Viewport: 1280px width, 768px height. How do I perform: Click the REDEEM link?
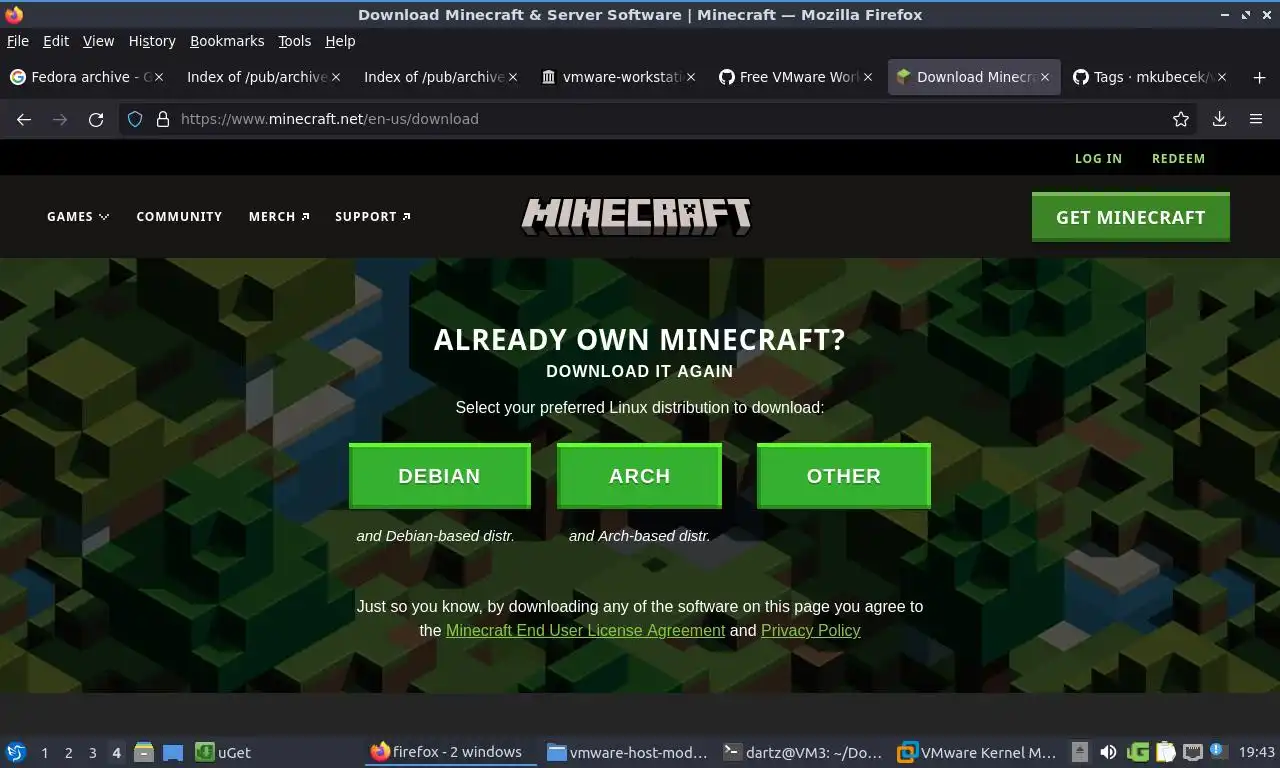1178,158
